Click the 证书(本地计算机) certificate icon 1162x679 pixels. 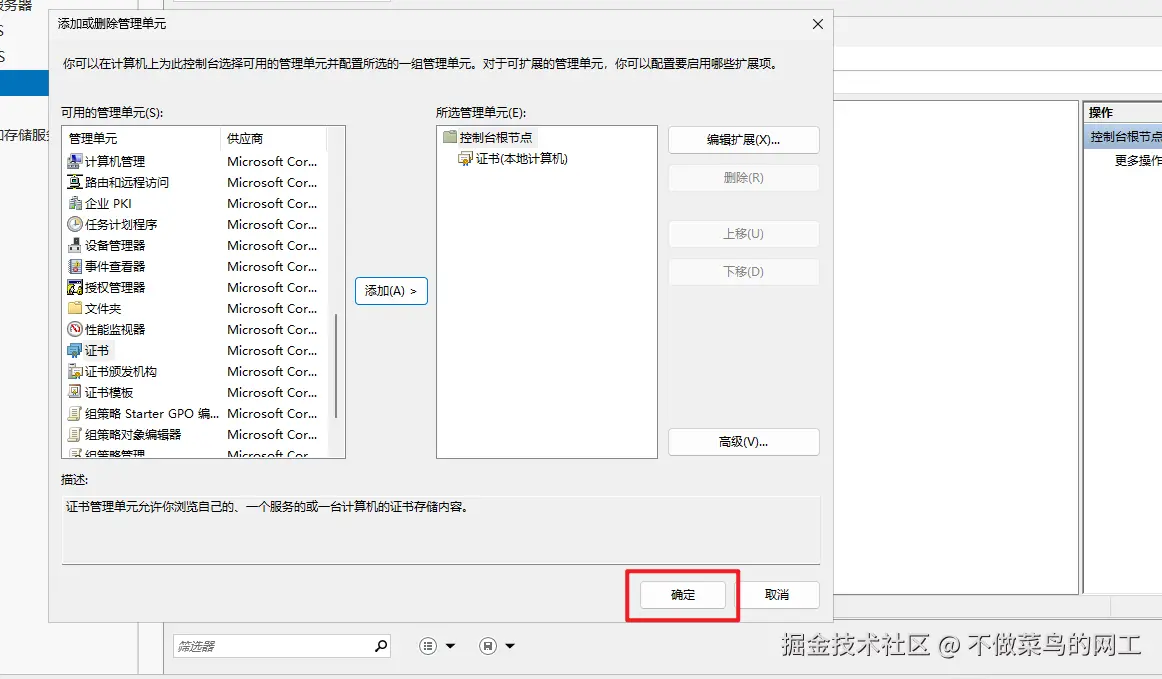465,159
